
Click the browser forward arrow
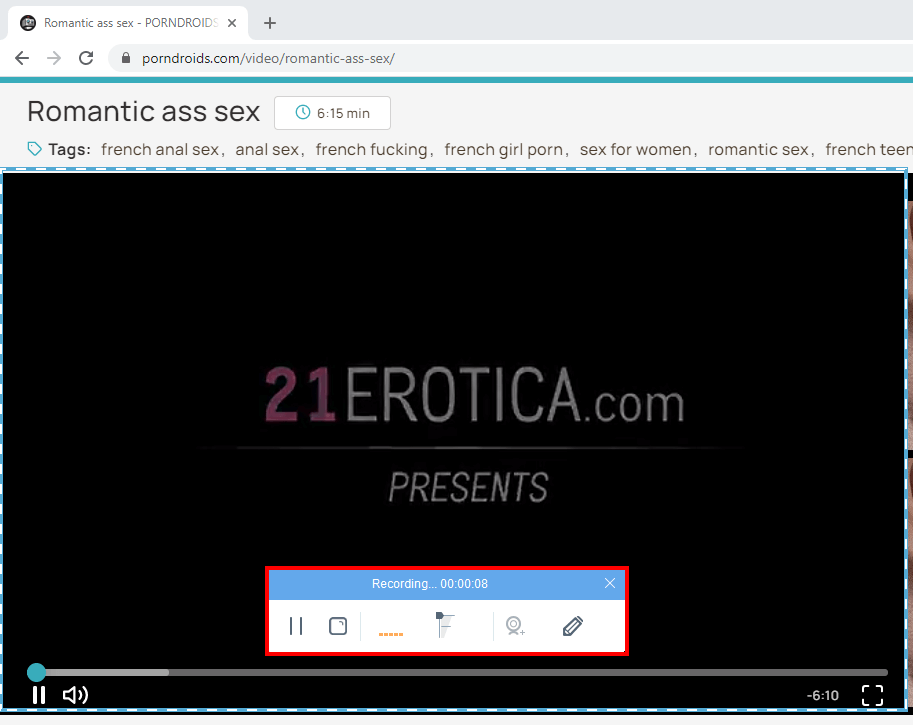54,58
